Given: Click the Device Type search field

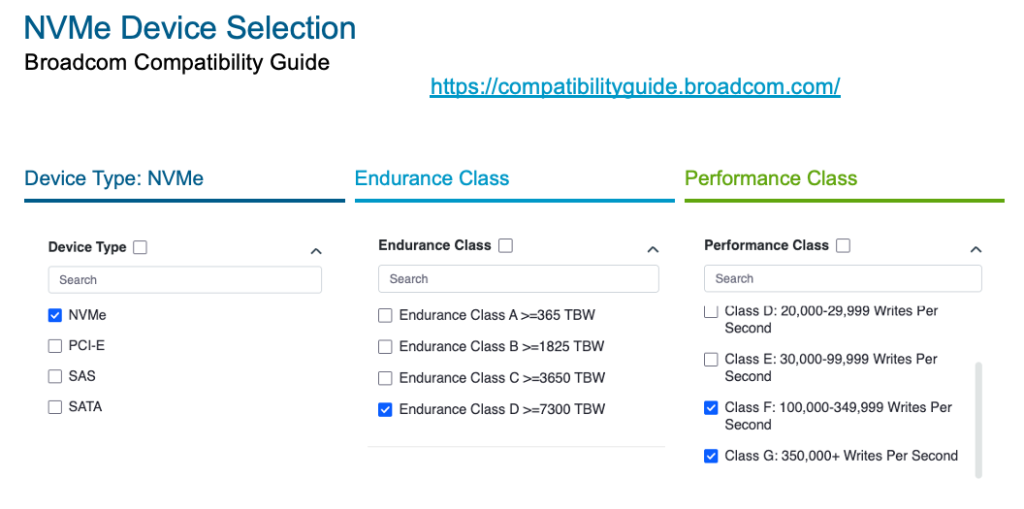Looking at the screenshot, I should (x=185, y=280).
